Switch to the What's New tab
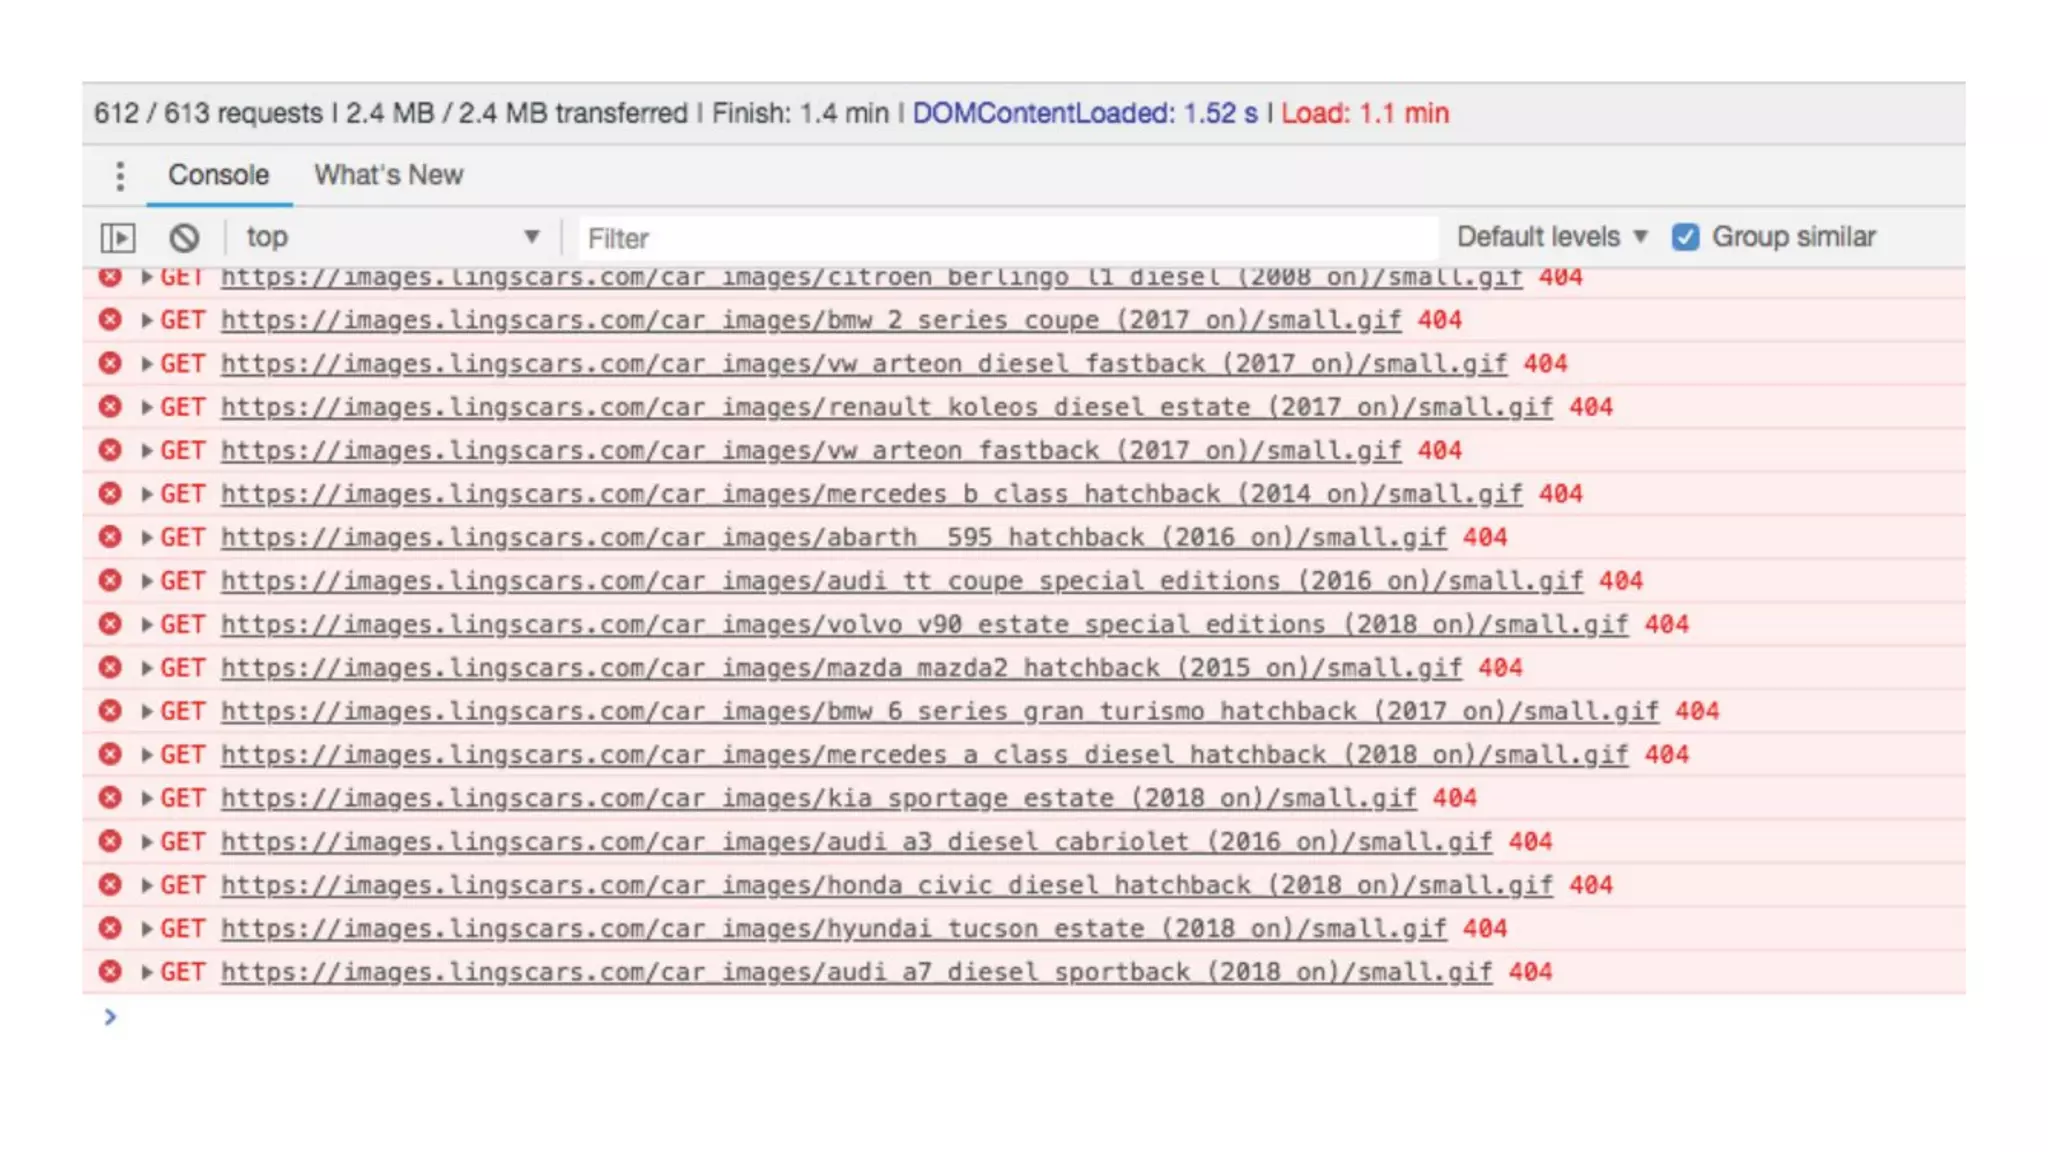 click(x=388, y=175)
